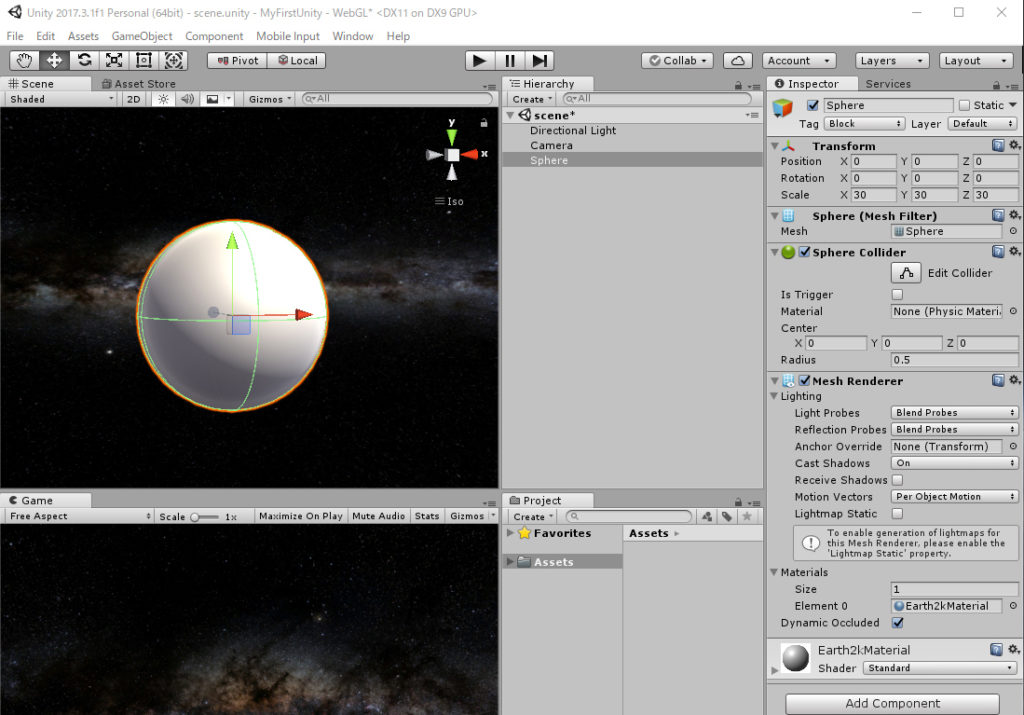Image resolution: width=1024 pixels, height=715 pixels.
Task: Click GameObject cube icon in Inspector
Action: pyautogui.click(x=782, y=108)
